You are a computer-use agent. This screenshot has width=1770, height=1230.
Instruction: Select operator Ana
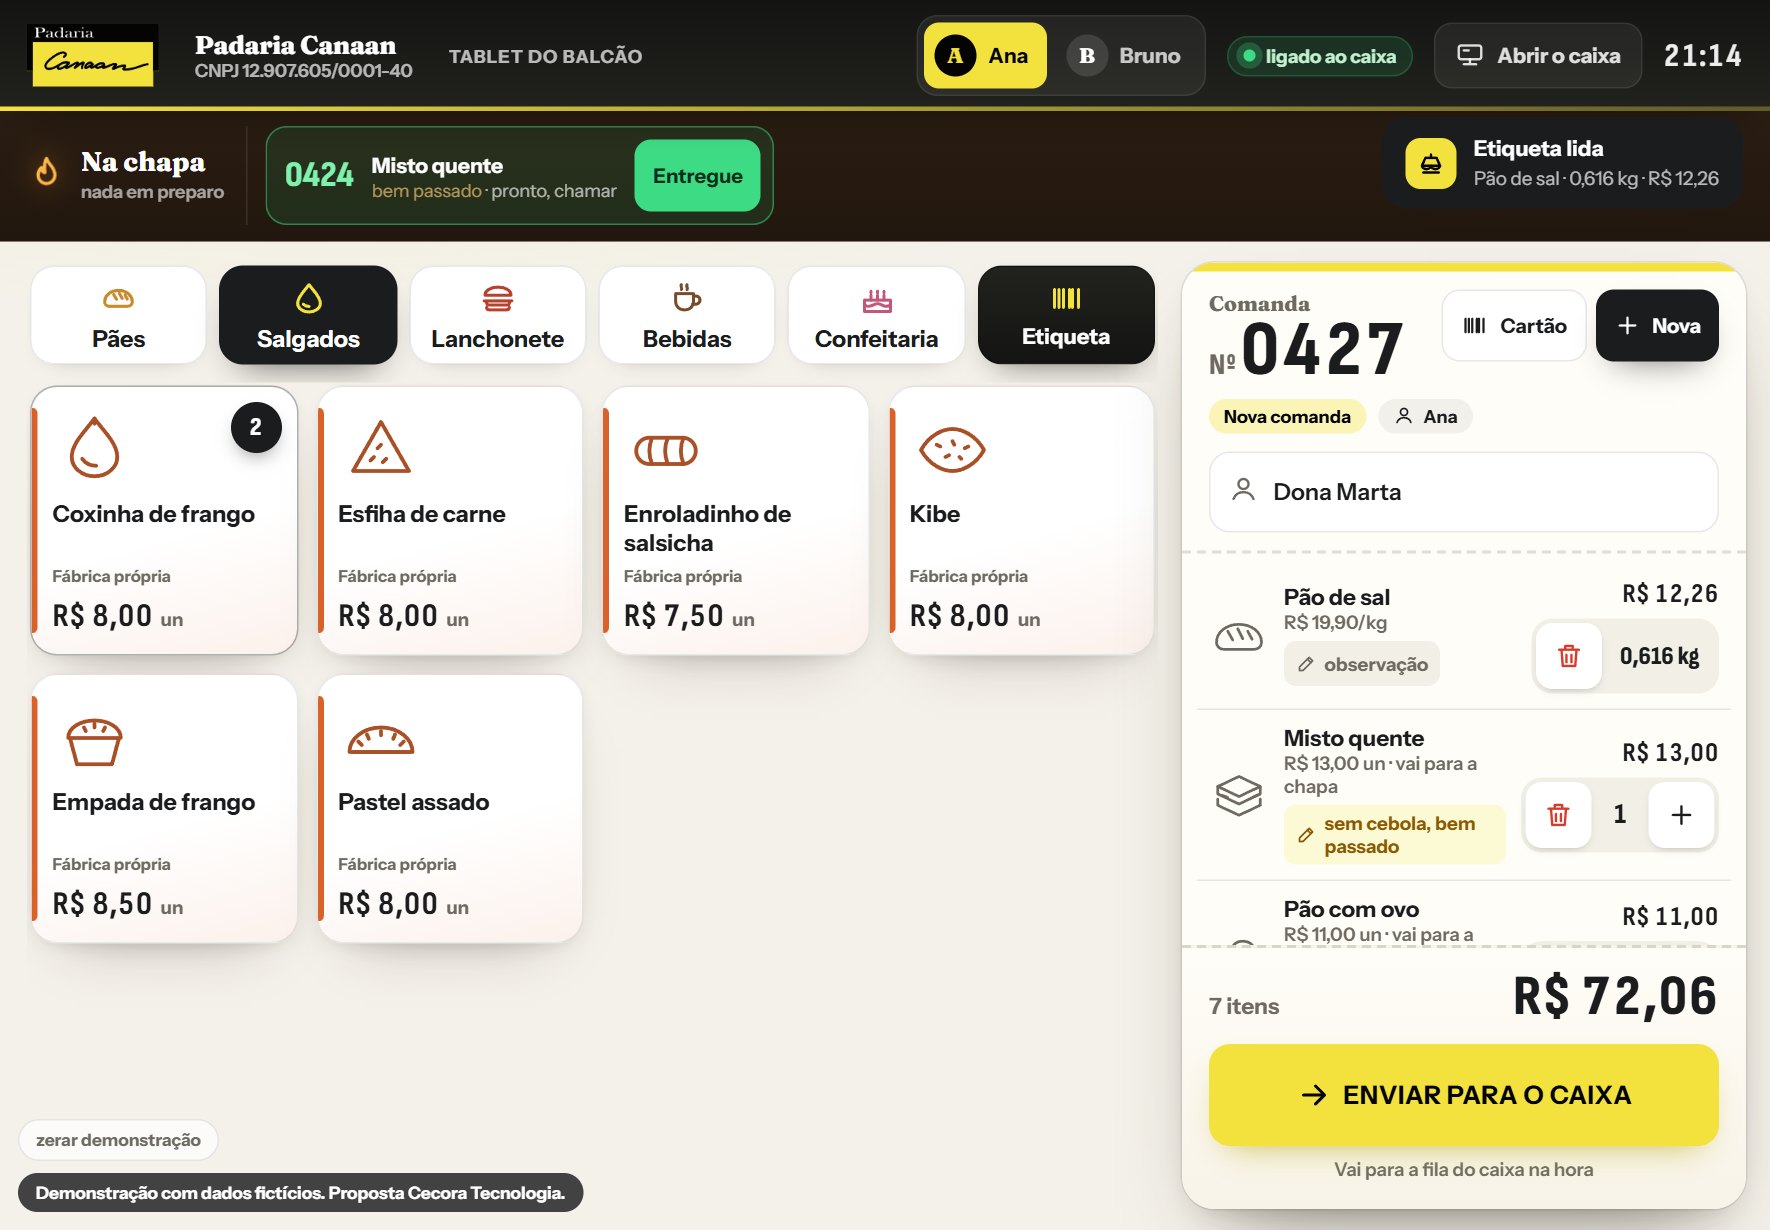(984, 56)
